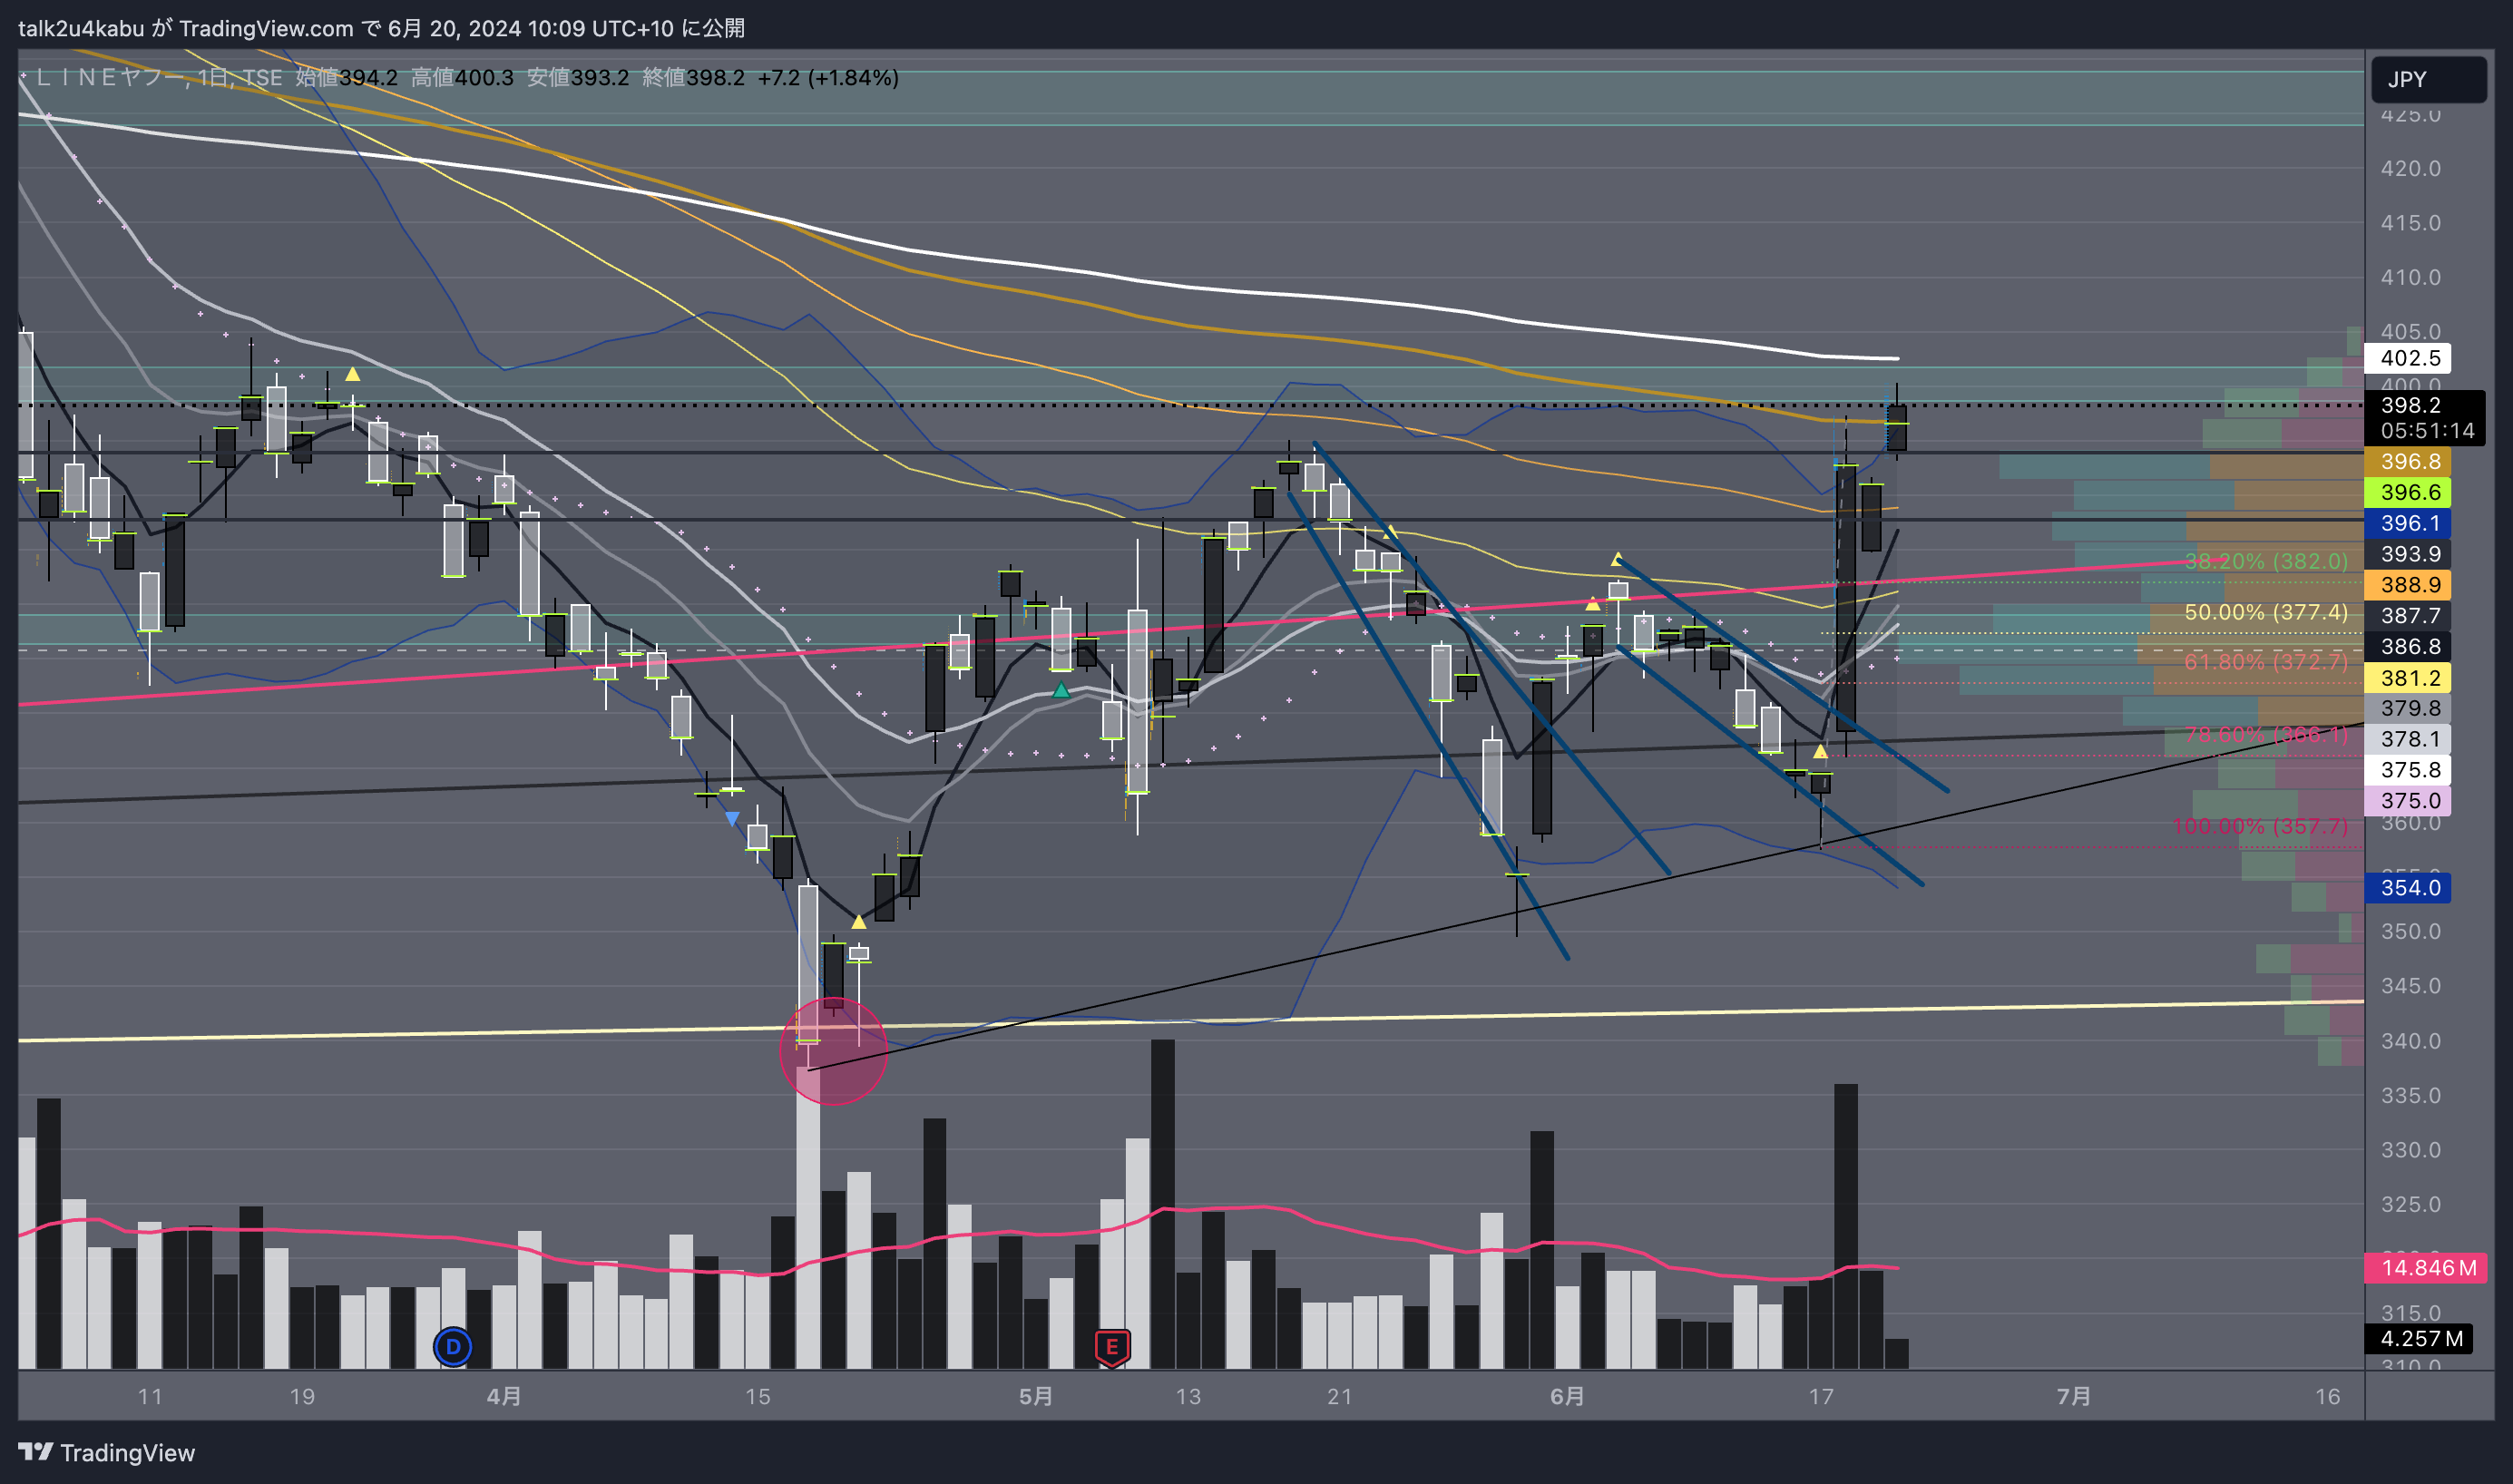Click the 388.9 orange price label

point(2410,585)
